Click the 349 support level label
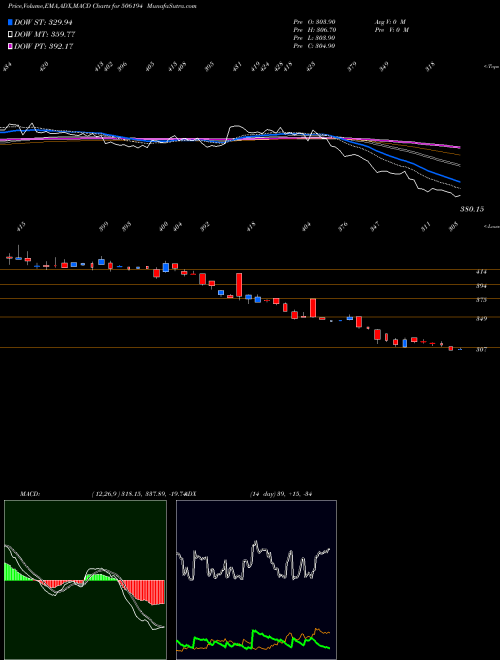This screenshot has width=500, height=660. pos(481,319)
